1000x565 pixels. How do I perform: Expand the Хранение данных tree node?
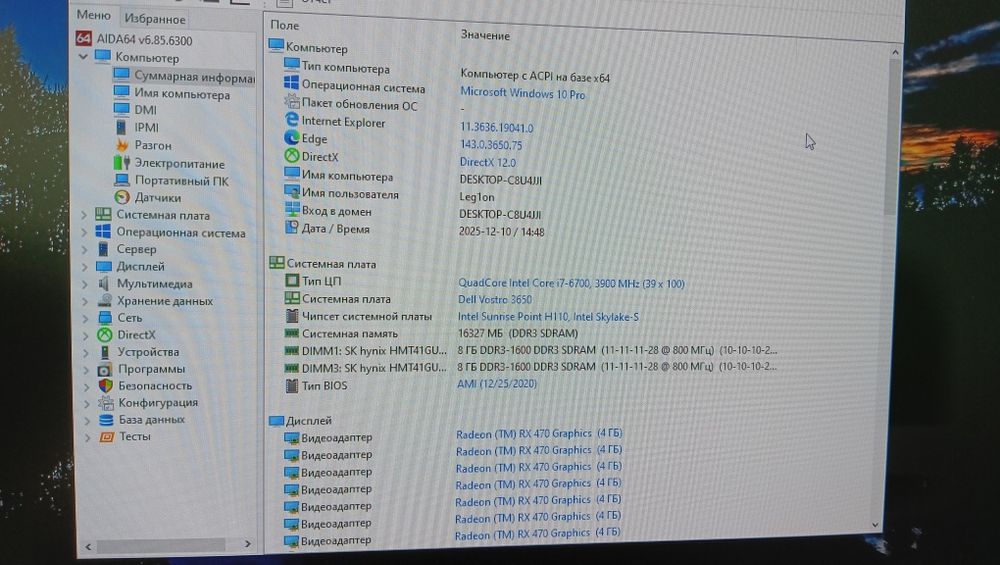(85, 301)
